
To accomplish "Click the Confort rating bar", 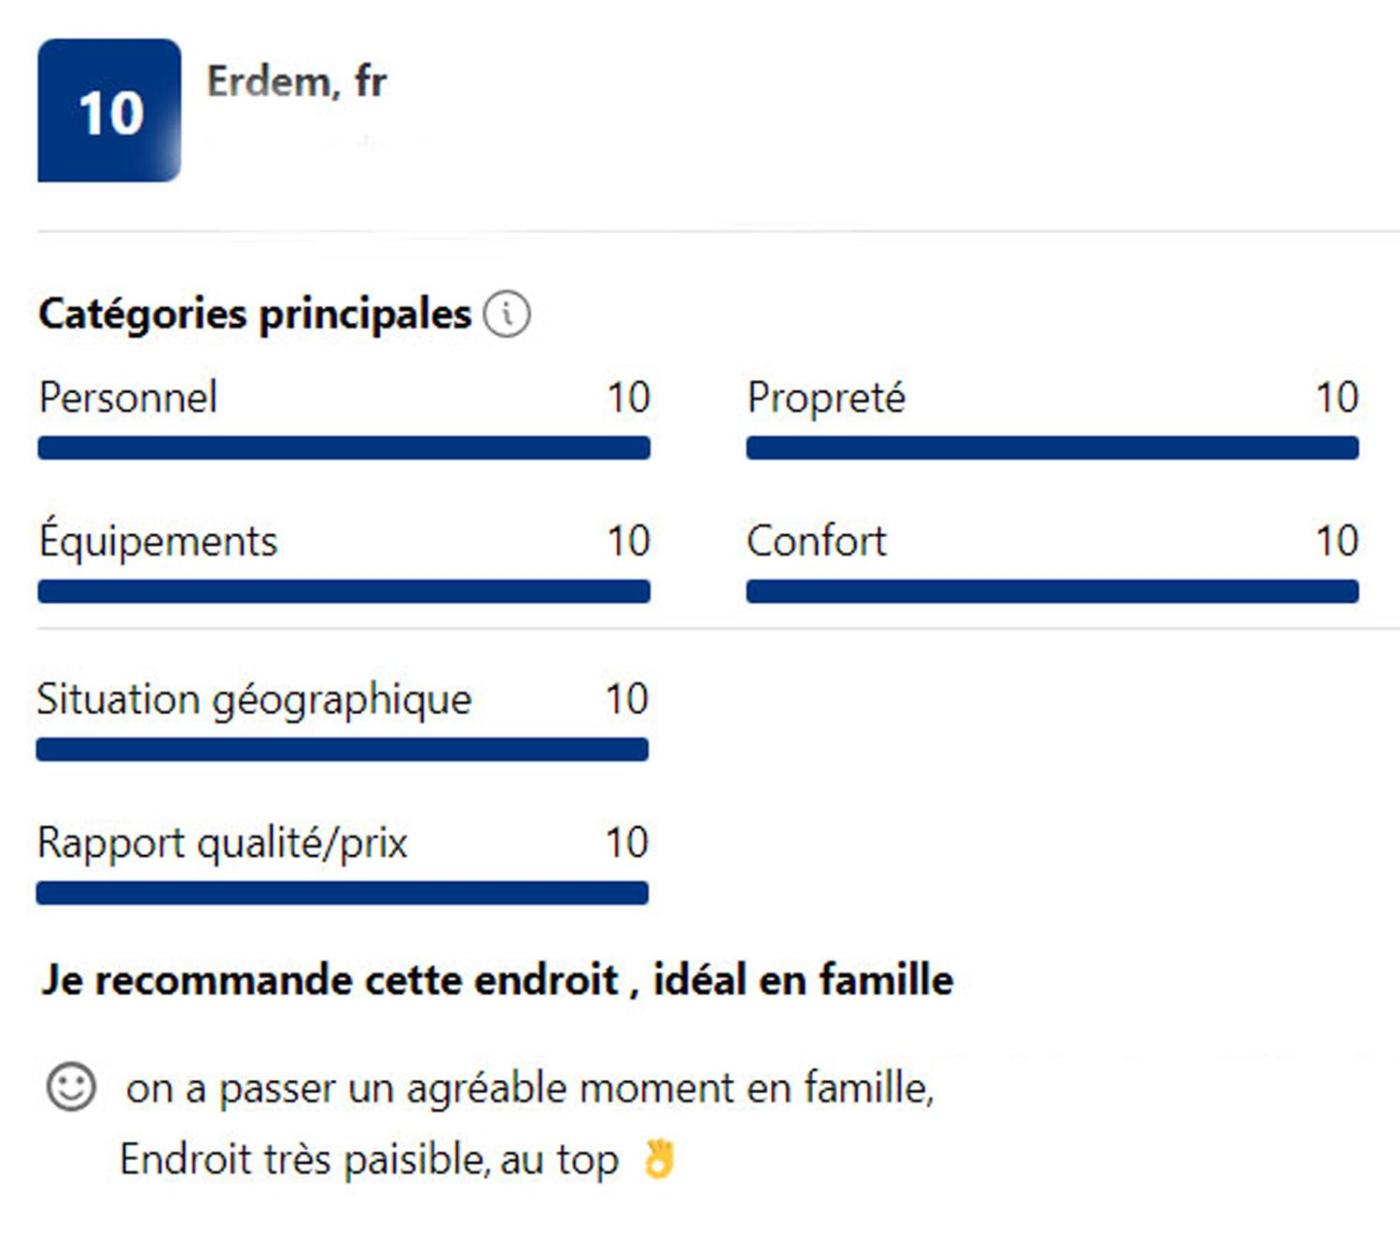I will point(1052,592).
